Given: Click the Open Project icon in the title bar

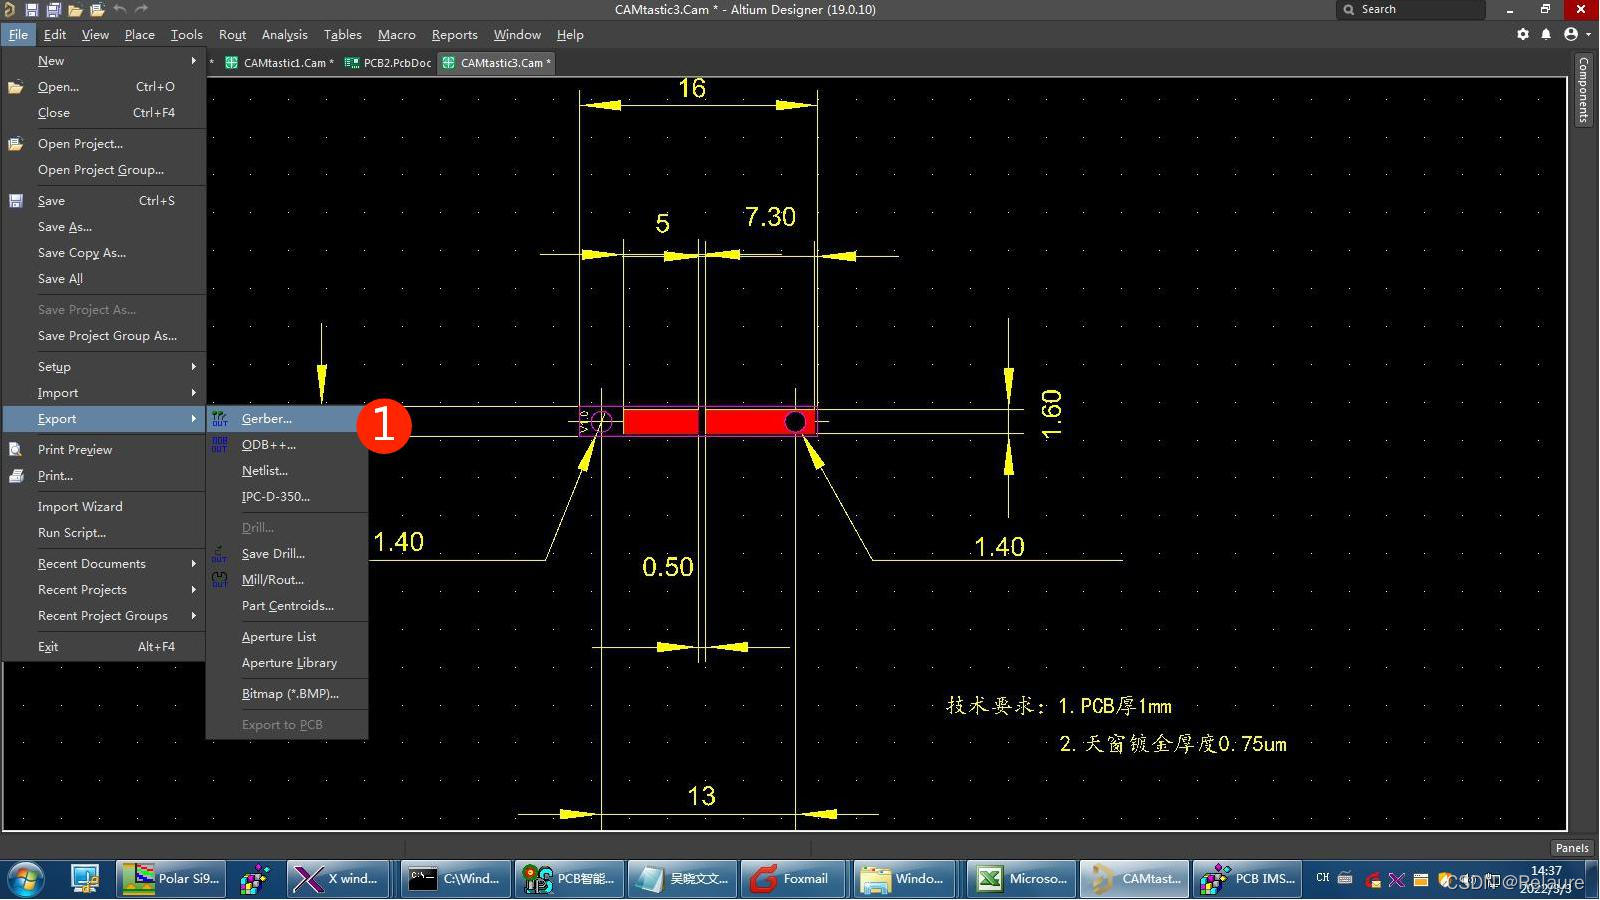Looking at the screenshot, I should [x=97, y=9].
